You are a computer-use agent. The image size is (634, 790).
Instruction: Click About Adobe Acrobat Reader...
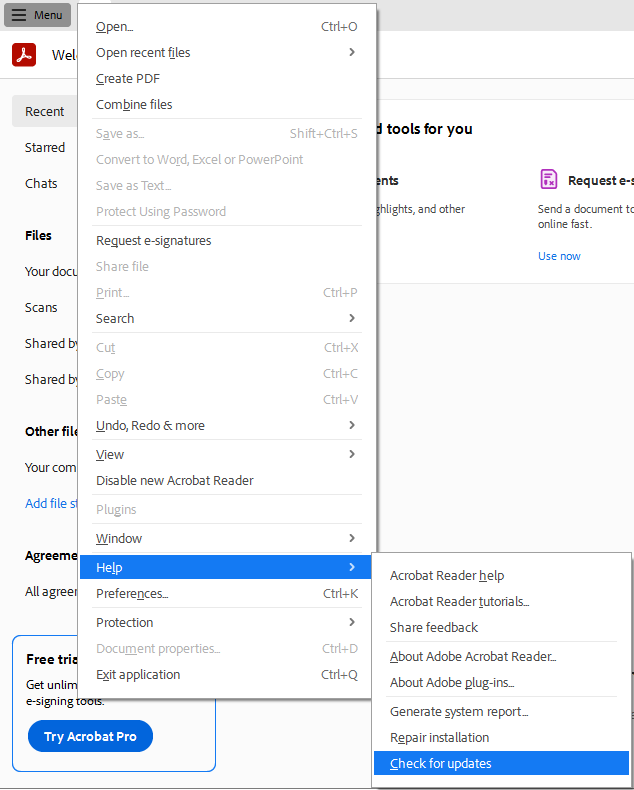pos(501,656)
